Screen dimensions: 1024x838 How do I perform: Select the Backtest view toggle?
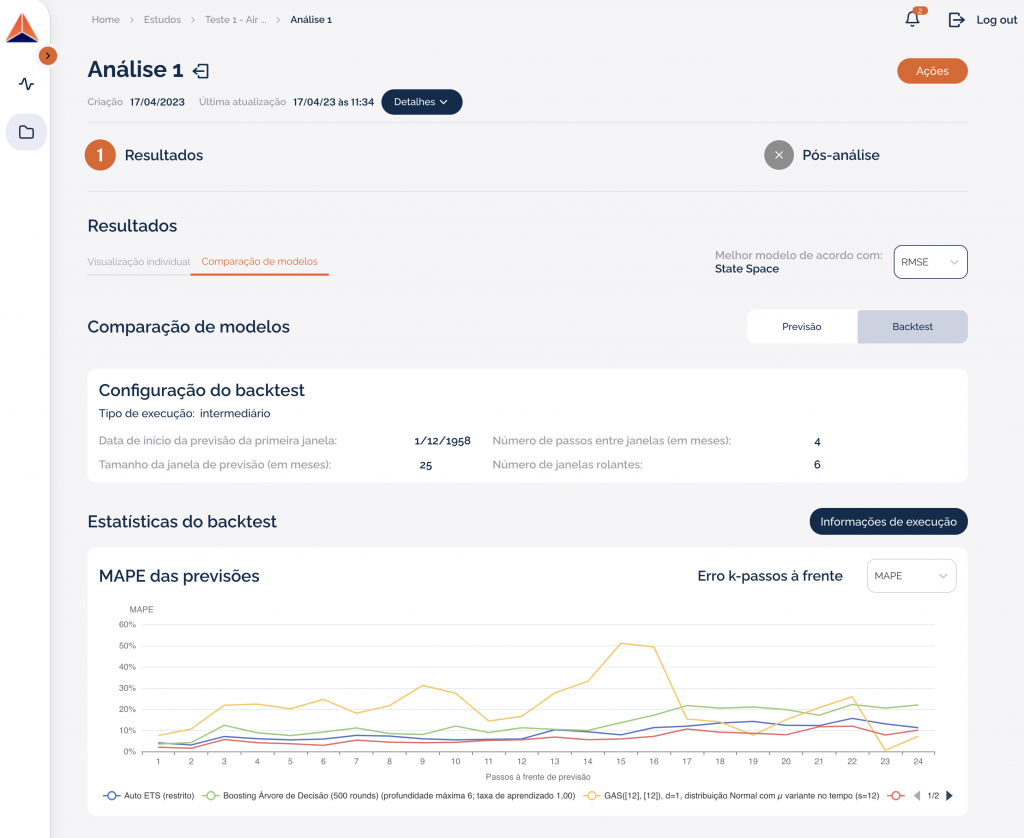(x=912, y=327)
